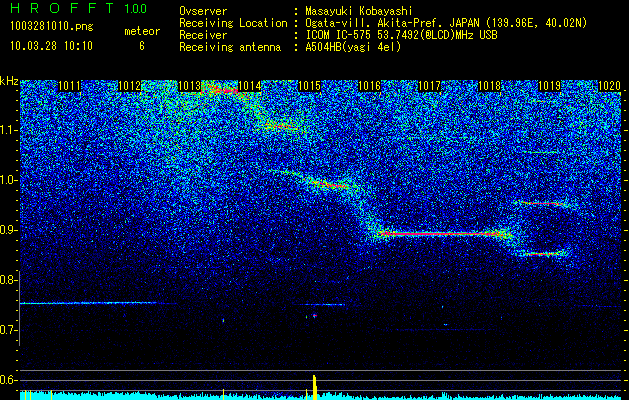Click the 1020 time marker

coord(609,86)
